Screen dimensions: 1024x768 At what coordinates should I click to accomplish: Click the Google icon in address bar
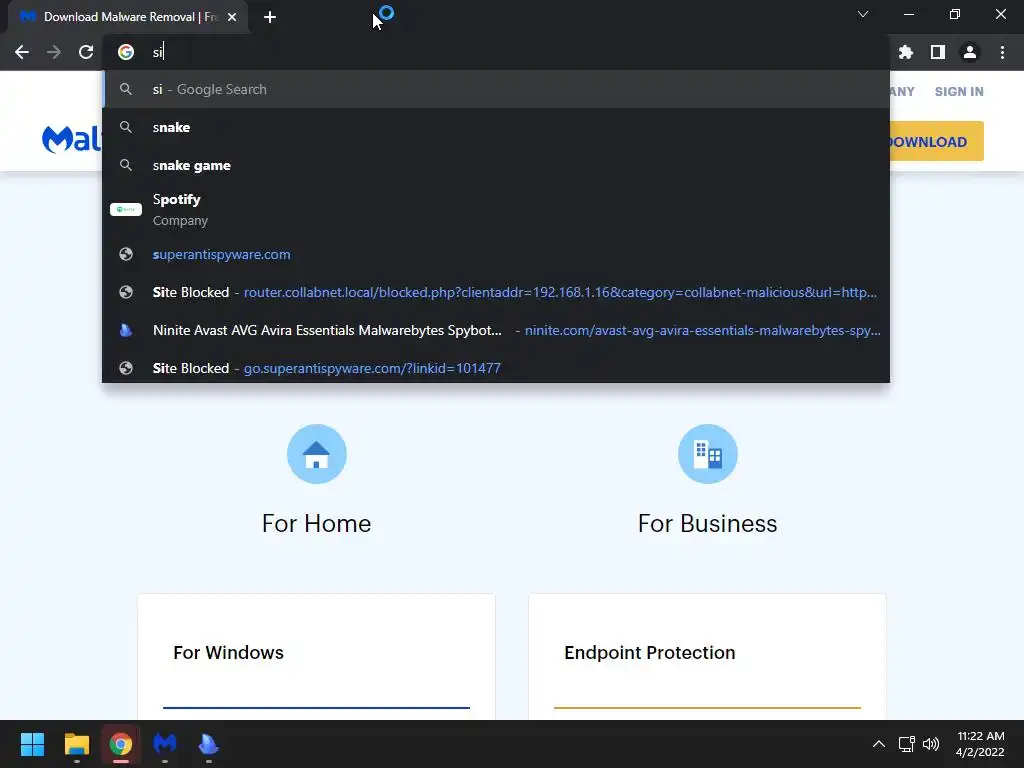126,52
